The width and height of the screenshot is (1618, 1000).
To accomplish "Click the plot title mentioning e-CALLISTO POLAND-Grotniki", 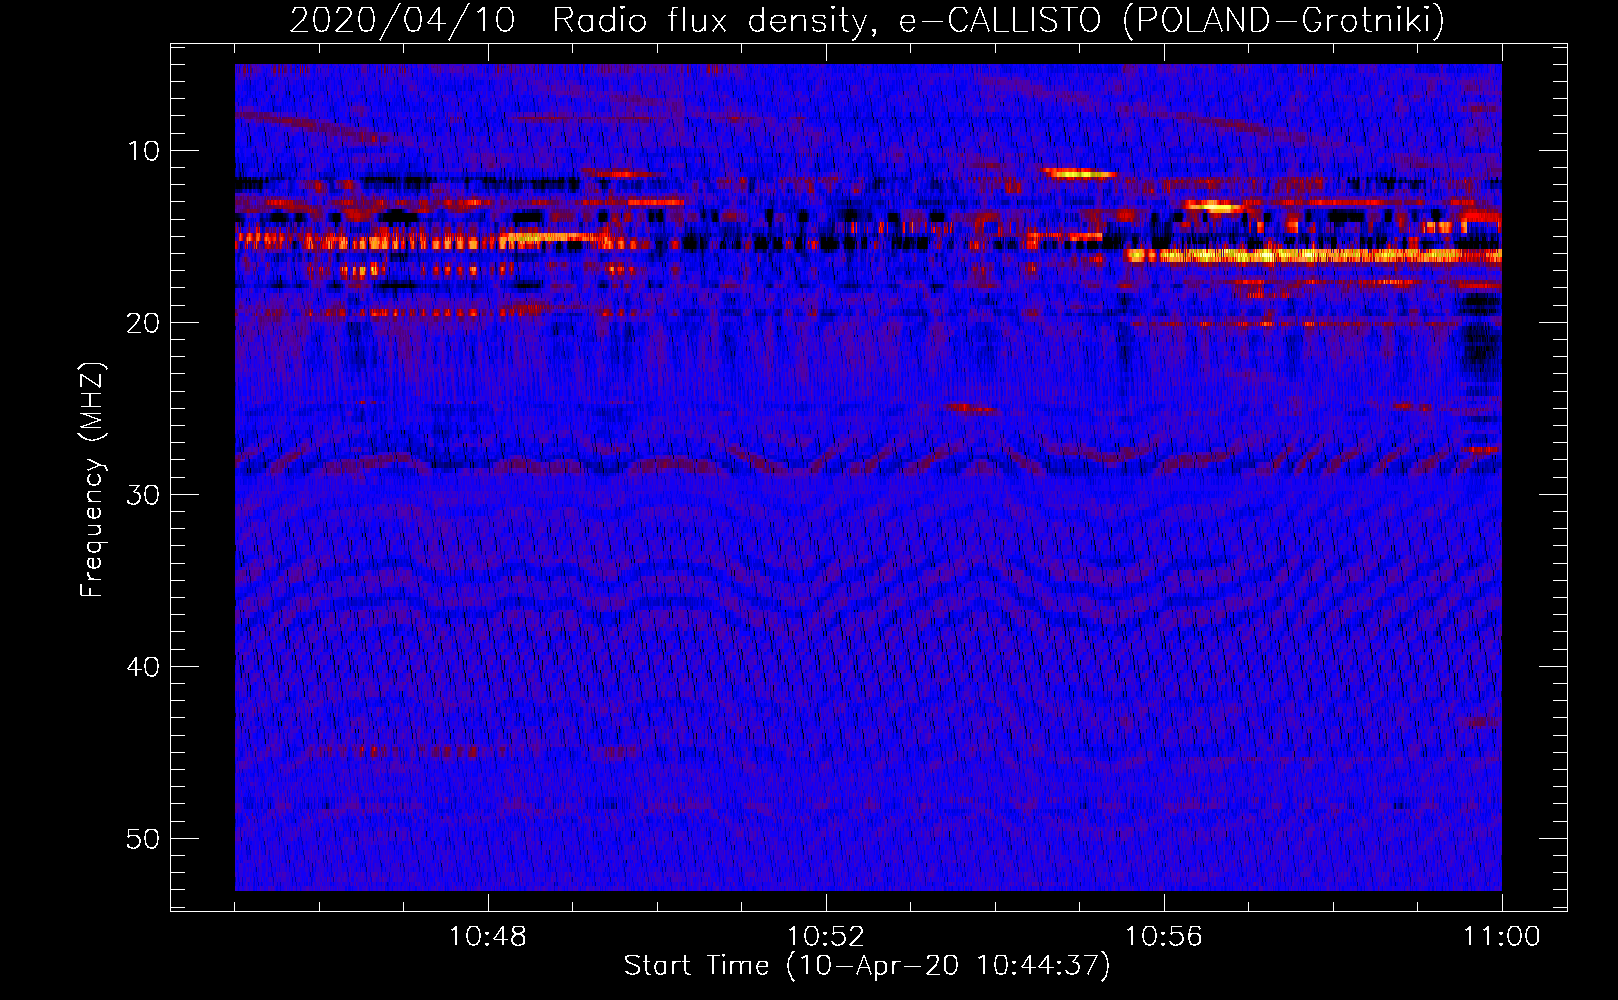I will [867, 20].
